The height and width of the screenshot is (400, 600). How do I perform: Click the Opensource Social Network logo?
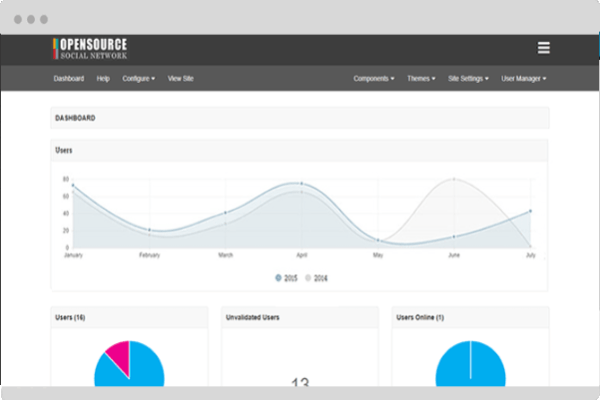click(x=90, y=49)
